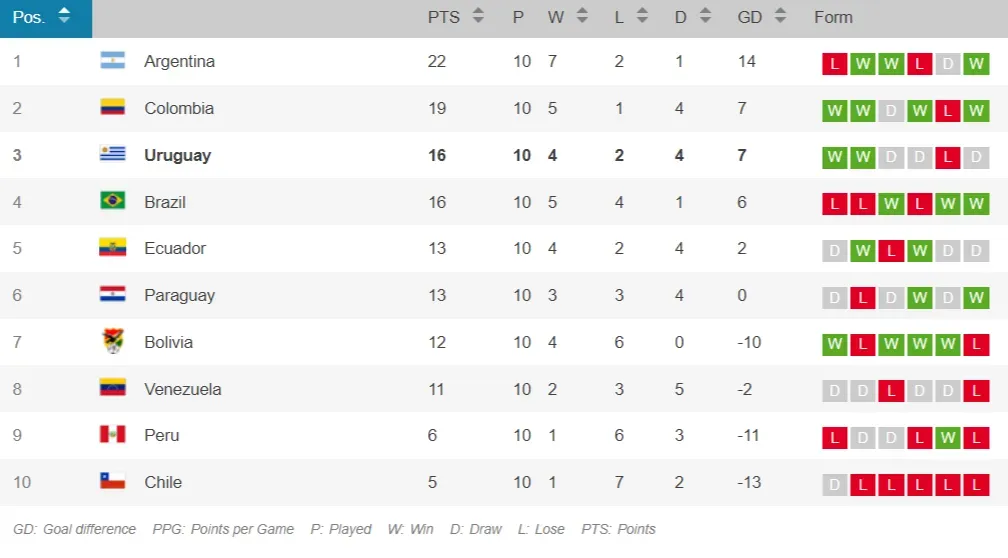Image resolution: width=1008 pixels, height=558 pixels.
Task: Click the Bolivia crest icon
Action: click(x=113, y=341)
